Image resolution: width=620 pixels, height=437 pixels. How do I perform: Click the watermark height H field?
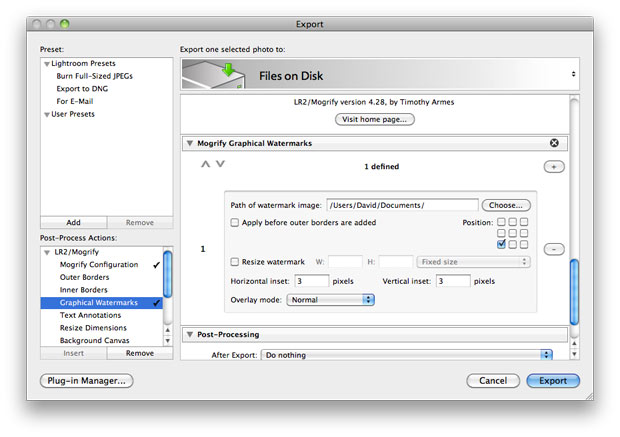pos(395,262)
